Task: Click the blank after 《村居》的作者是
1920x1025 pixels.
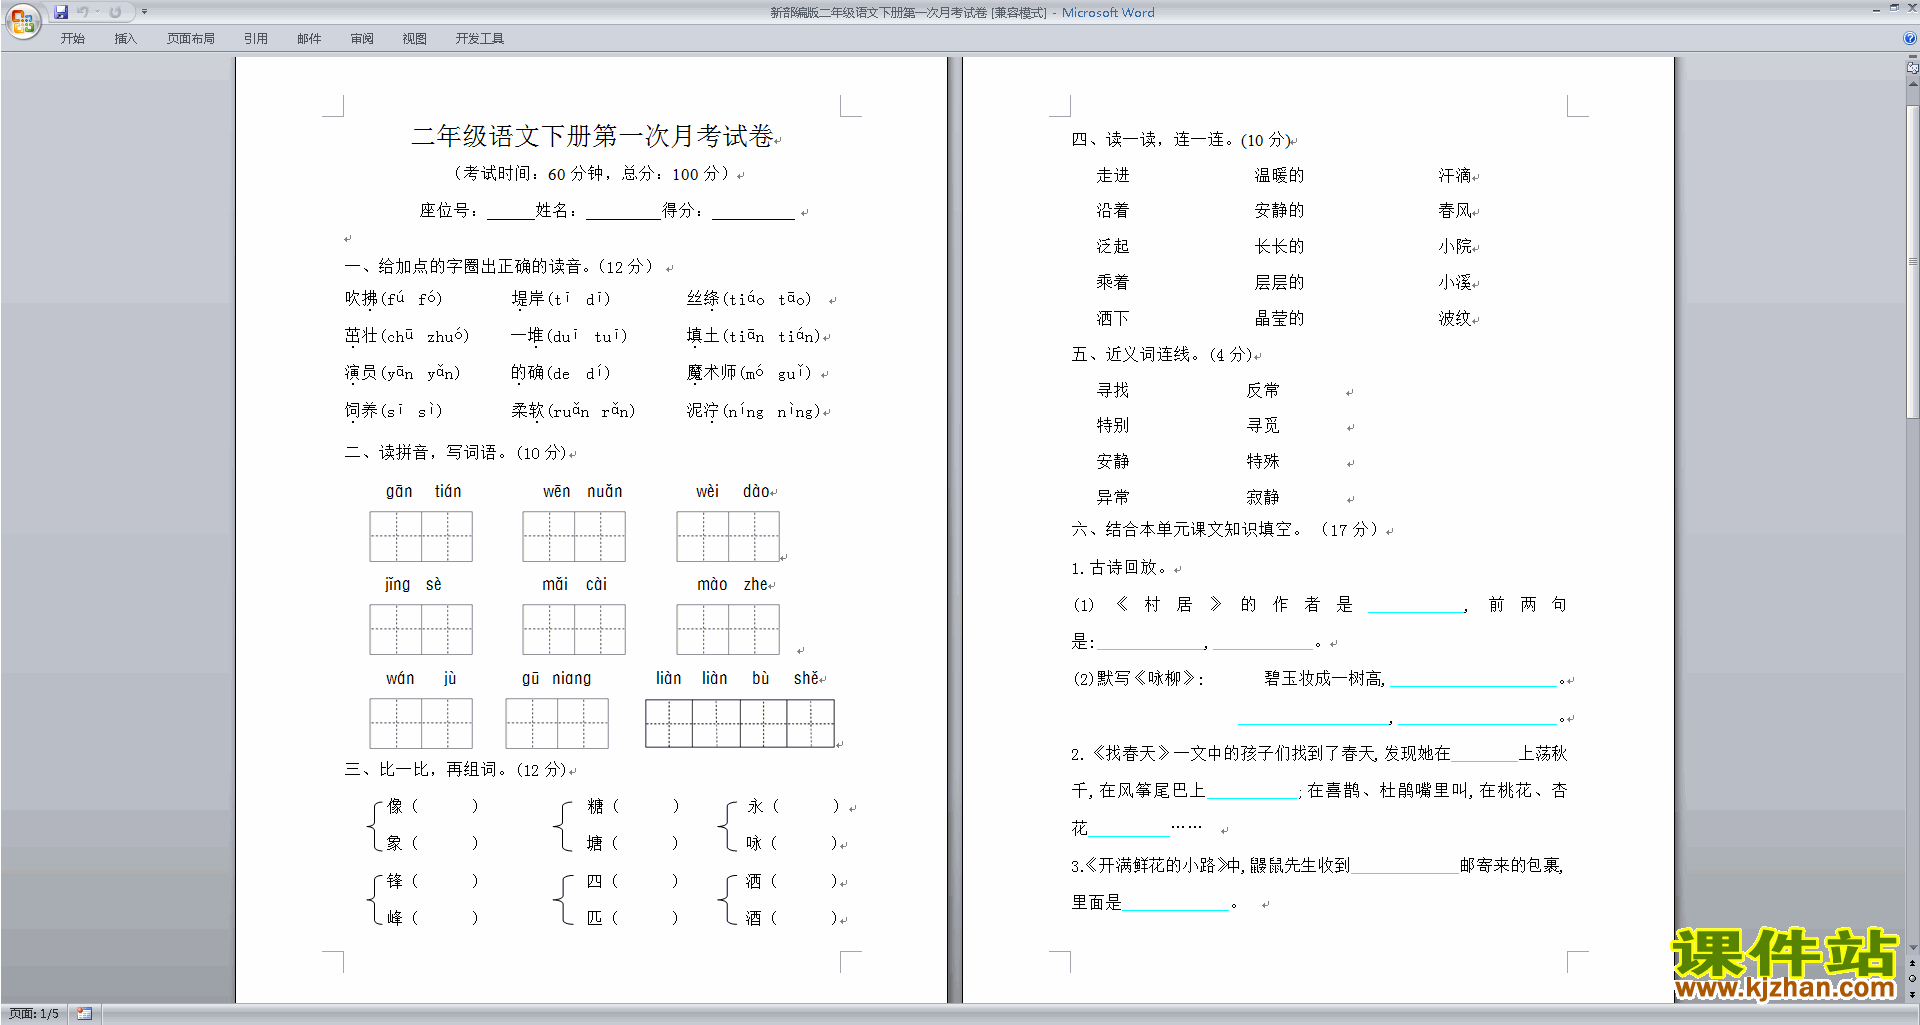Action: pyautogui.click(x=1414, y=605)
